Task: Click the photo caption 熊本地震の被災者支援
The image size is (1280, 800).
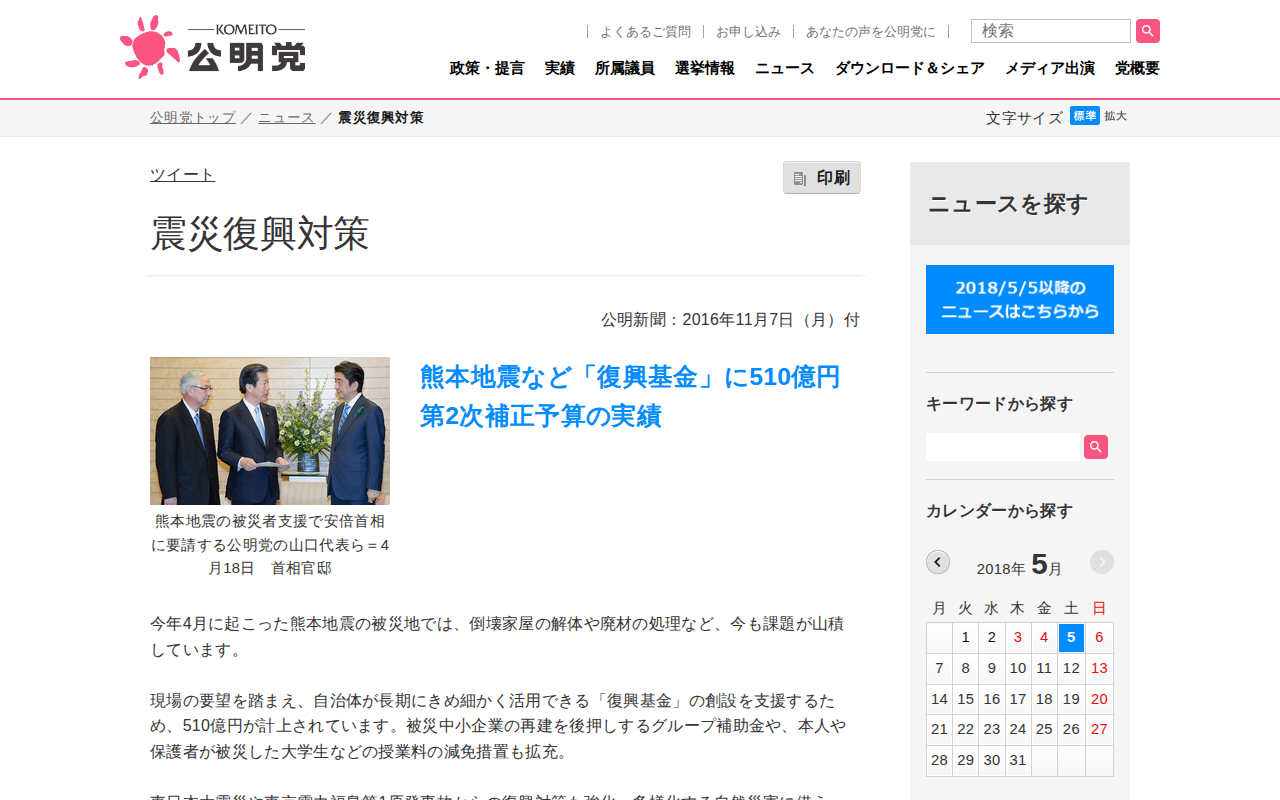Action: 270,545
